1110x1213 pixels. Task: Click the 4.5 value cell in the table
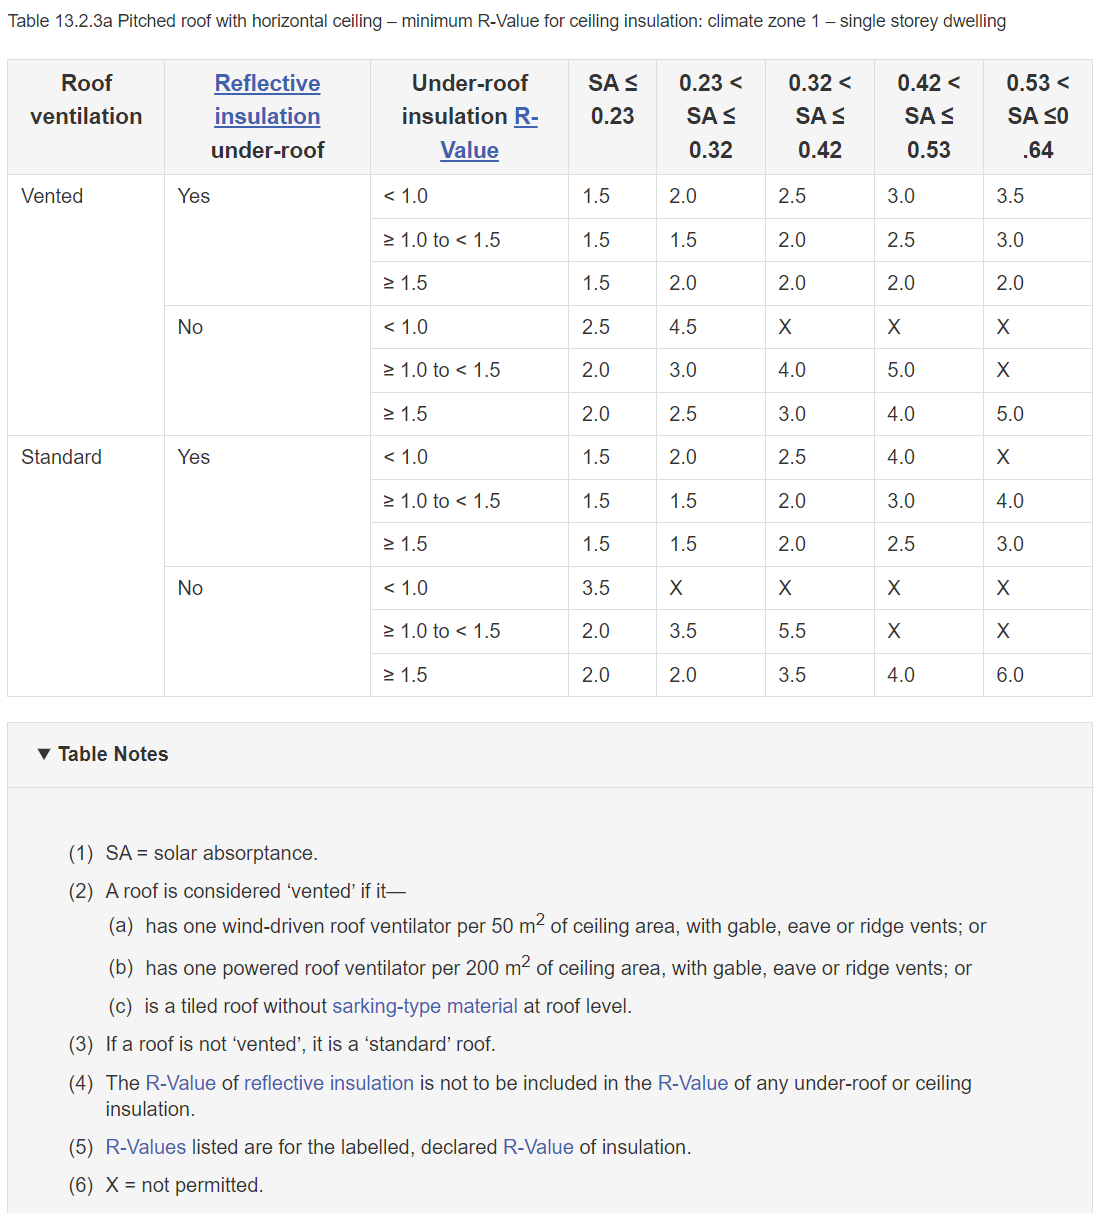point(683,327)
